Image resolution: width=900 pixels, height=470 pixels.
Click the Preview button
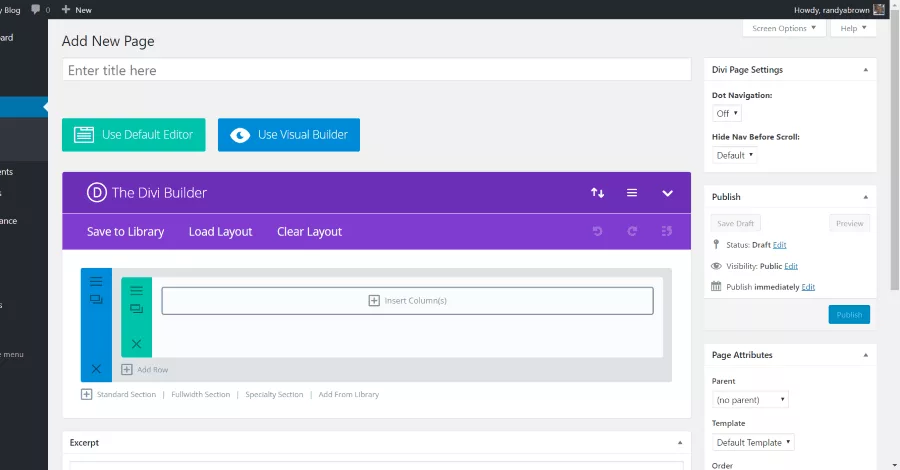point(849,223)
